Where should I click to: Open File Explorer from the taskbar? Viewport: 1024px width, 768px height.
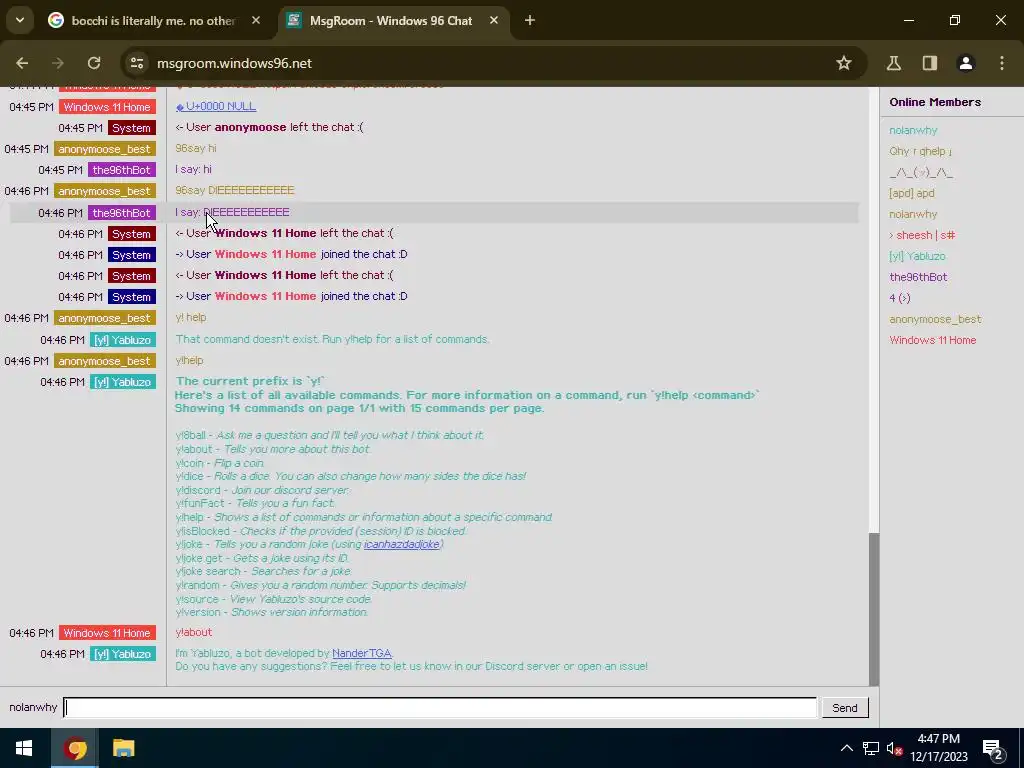tap(123, 748)
